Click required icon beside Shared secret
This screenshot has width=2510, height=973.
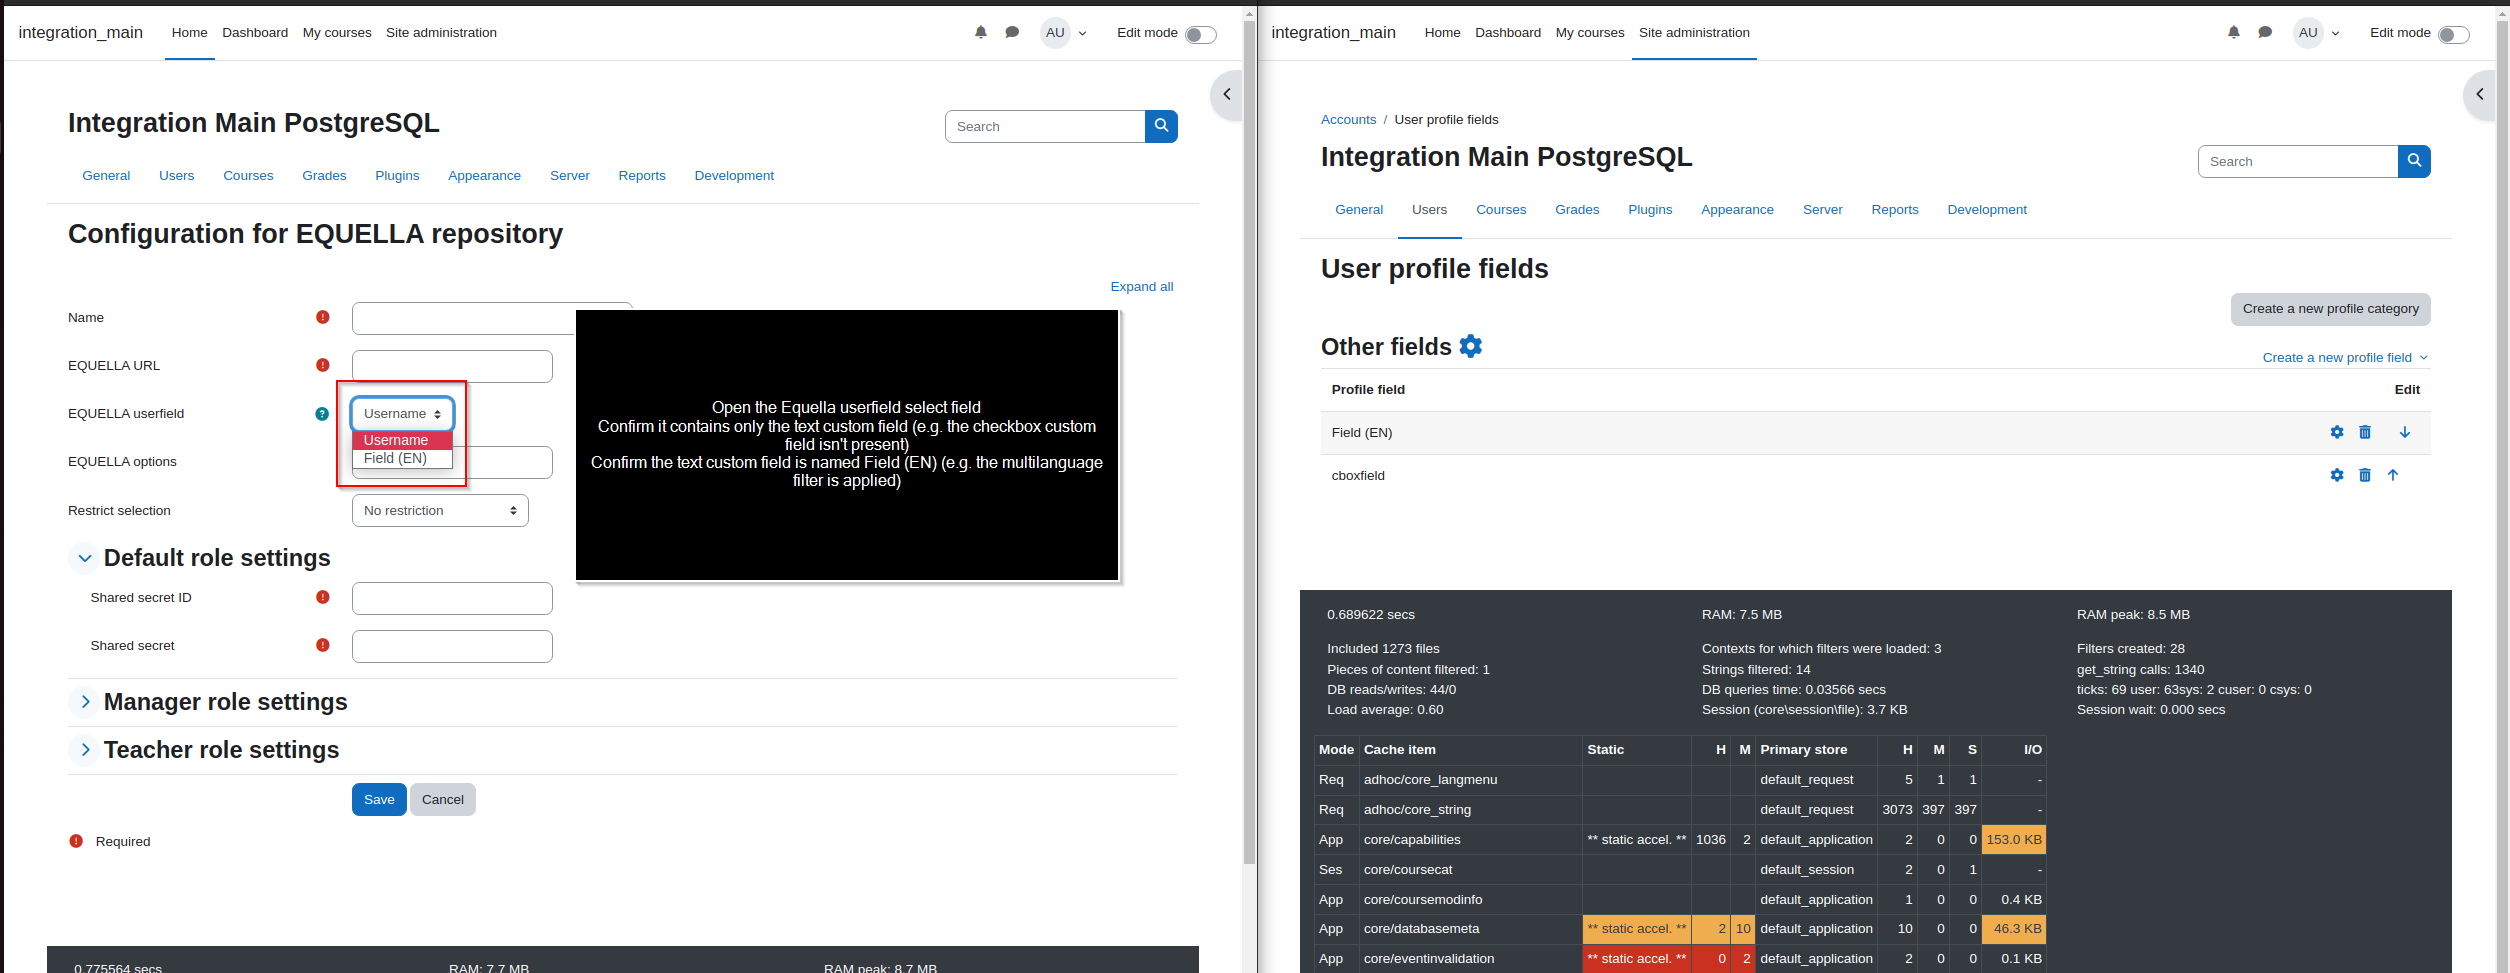pyautogui.click(x=323, y=645)
